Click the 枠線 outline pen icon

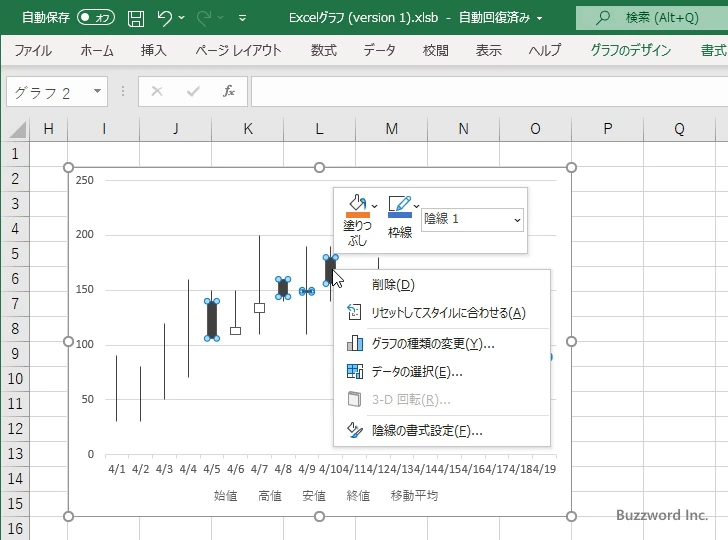[x=399, y=206]
